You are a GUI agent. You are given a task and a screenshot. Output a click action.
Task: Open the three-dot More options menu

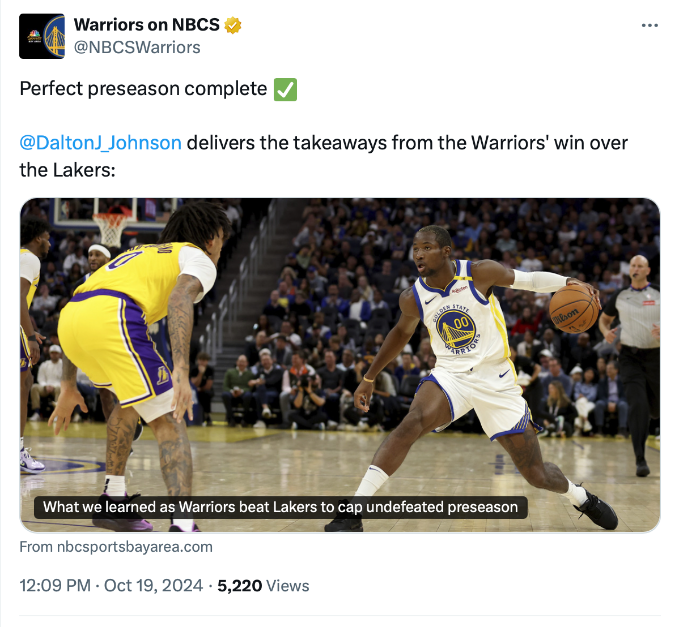point(651,25)
